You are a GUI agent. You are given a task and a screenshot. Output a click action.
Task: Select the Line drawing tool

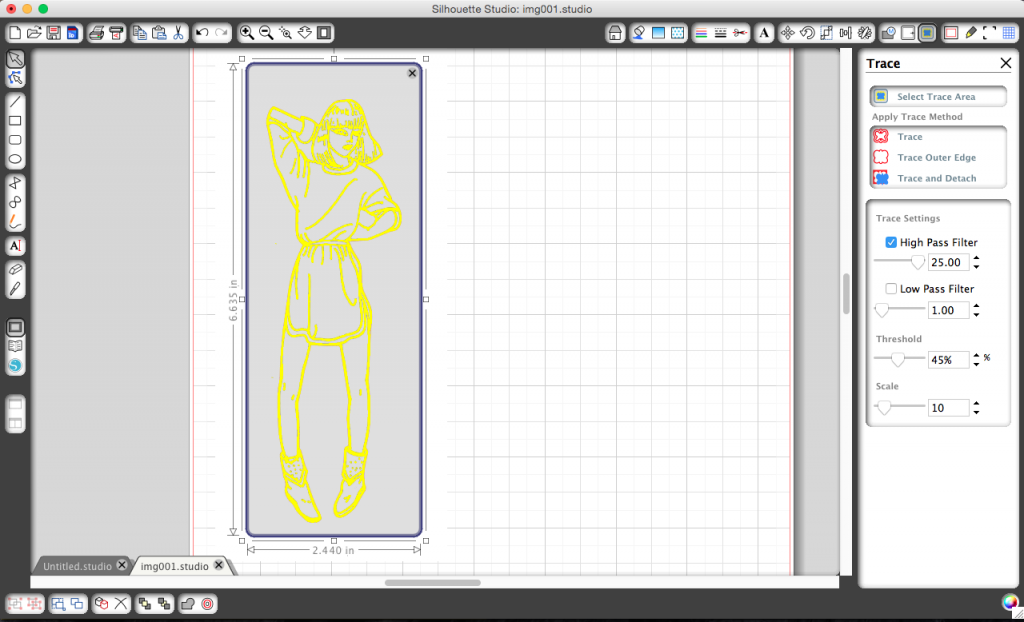point(15,102)
